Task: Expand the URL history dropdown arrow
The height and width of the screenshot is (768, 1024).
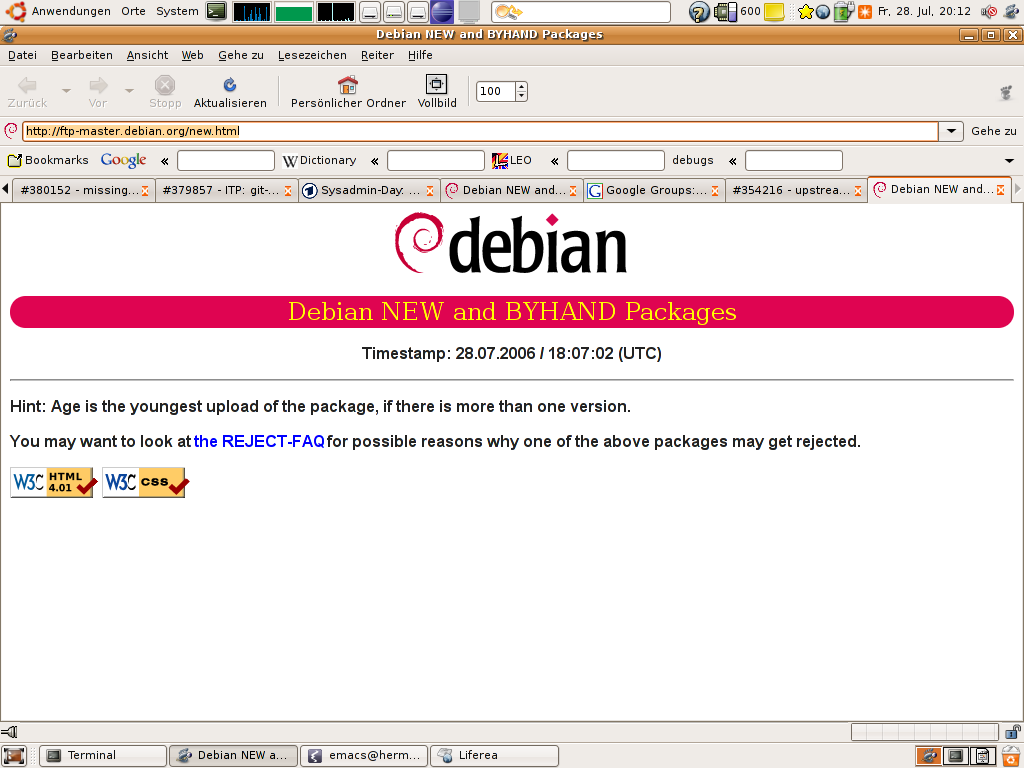Action: click(x=950, y=131)
